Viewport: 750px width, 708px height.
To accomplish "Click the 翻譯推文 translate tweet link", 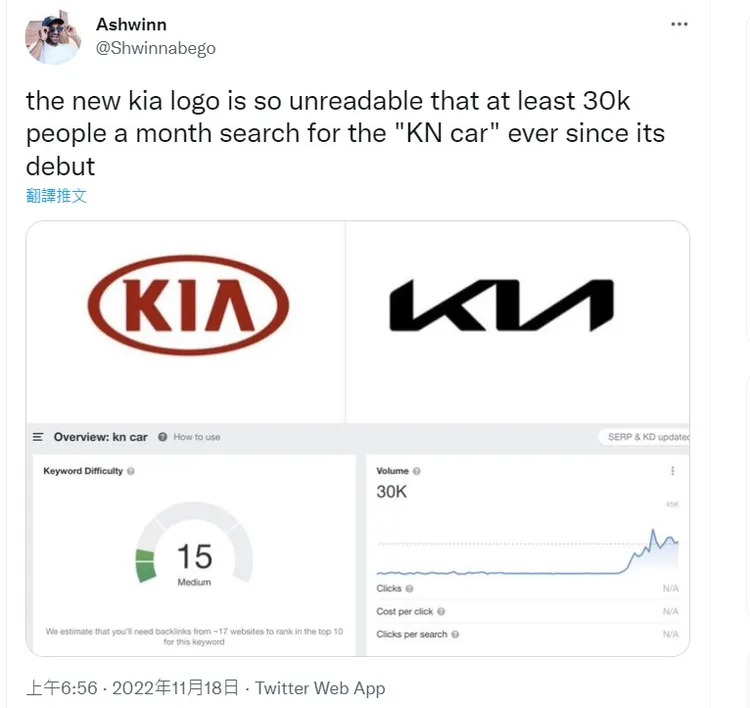I will (x=57, y=196).
